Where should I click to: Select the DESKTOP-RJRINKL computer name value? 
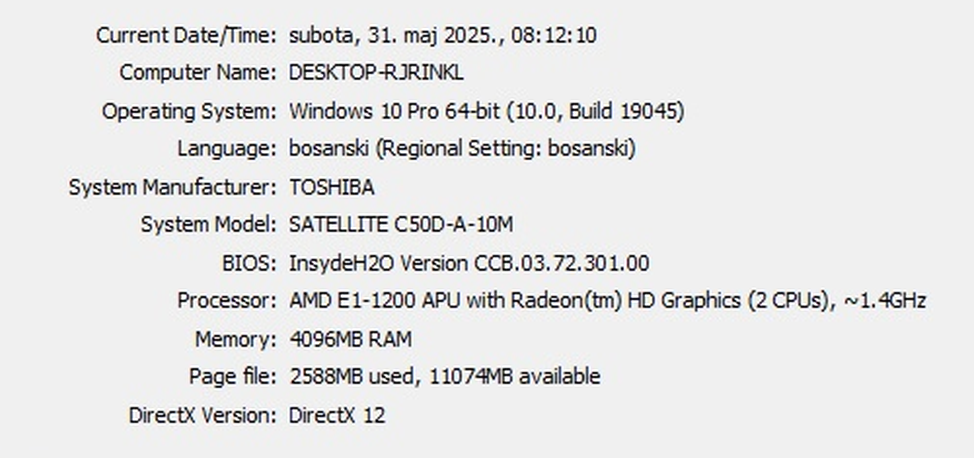click(376, 73)
